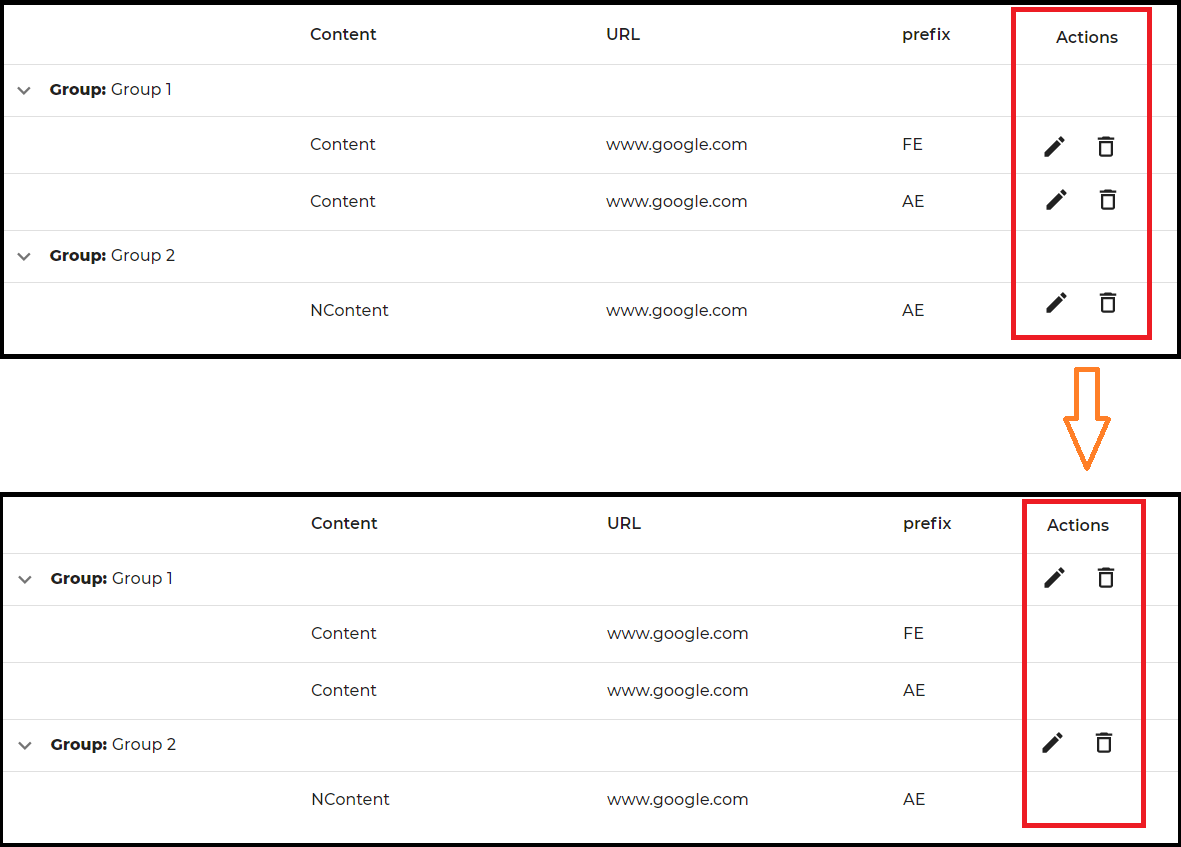Click the trash icon on Group 2 row

point(1104,743)
